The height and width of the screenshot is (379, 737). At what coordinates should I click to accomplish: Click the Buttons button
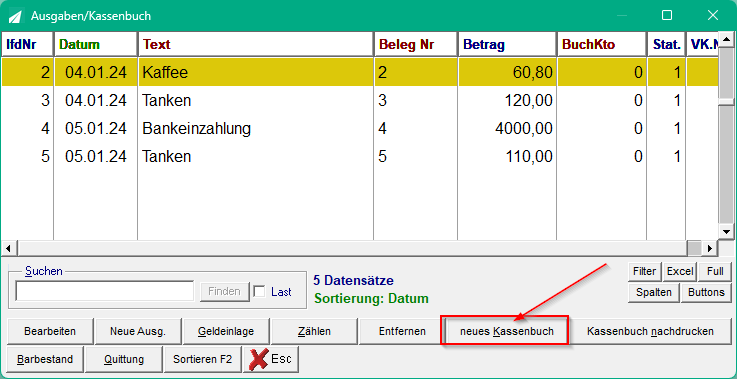tap(706, 292)
